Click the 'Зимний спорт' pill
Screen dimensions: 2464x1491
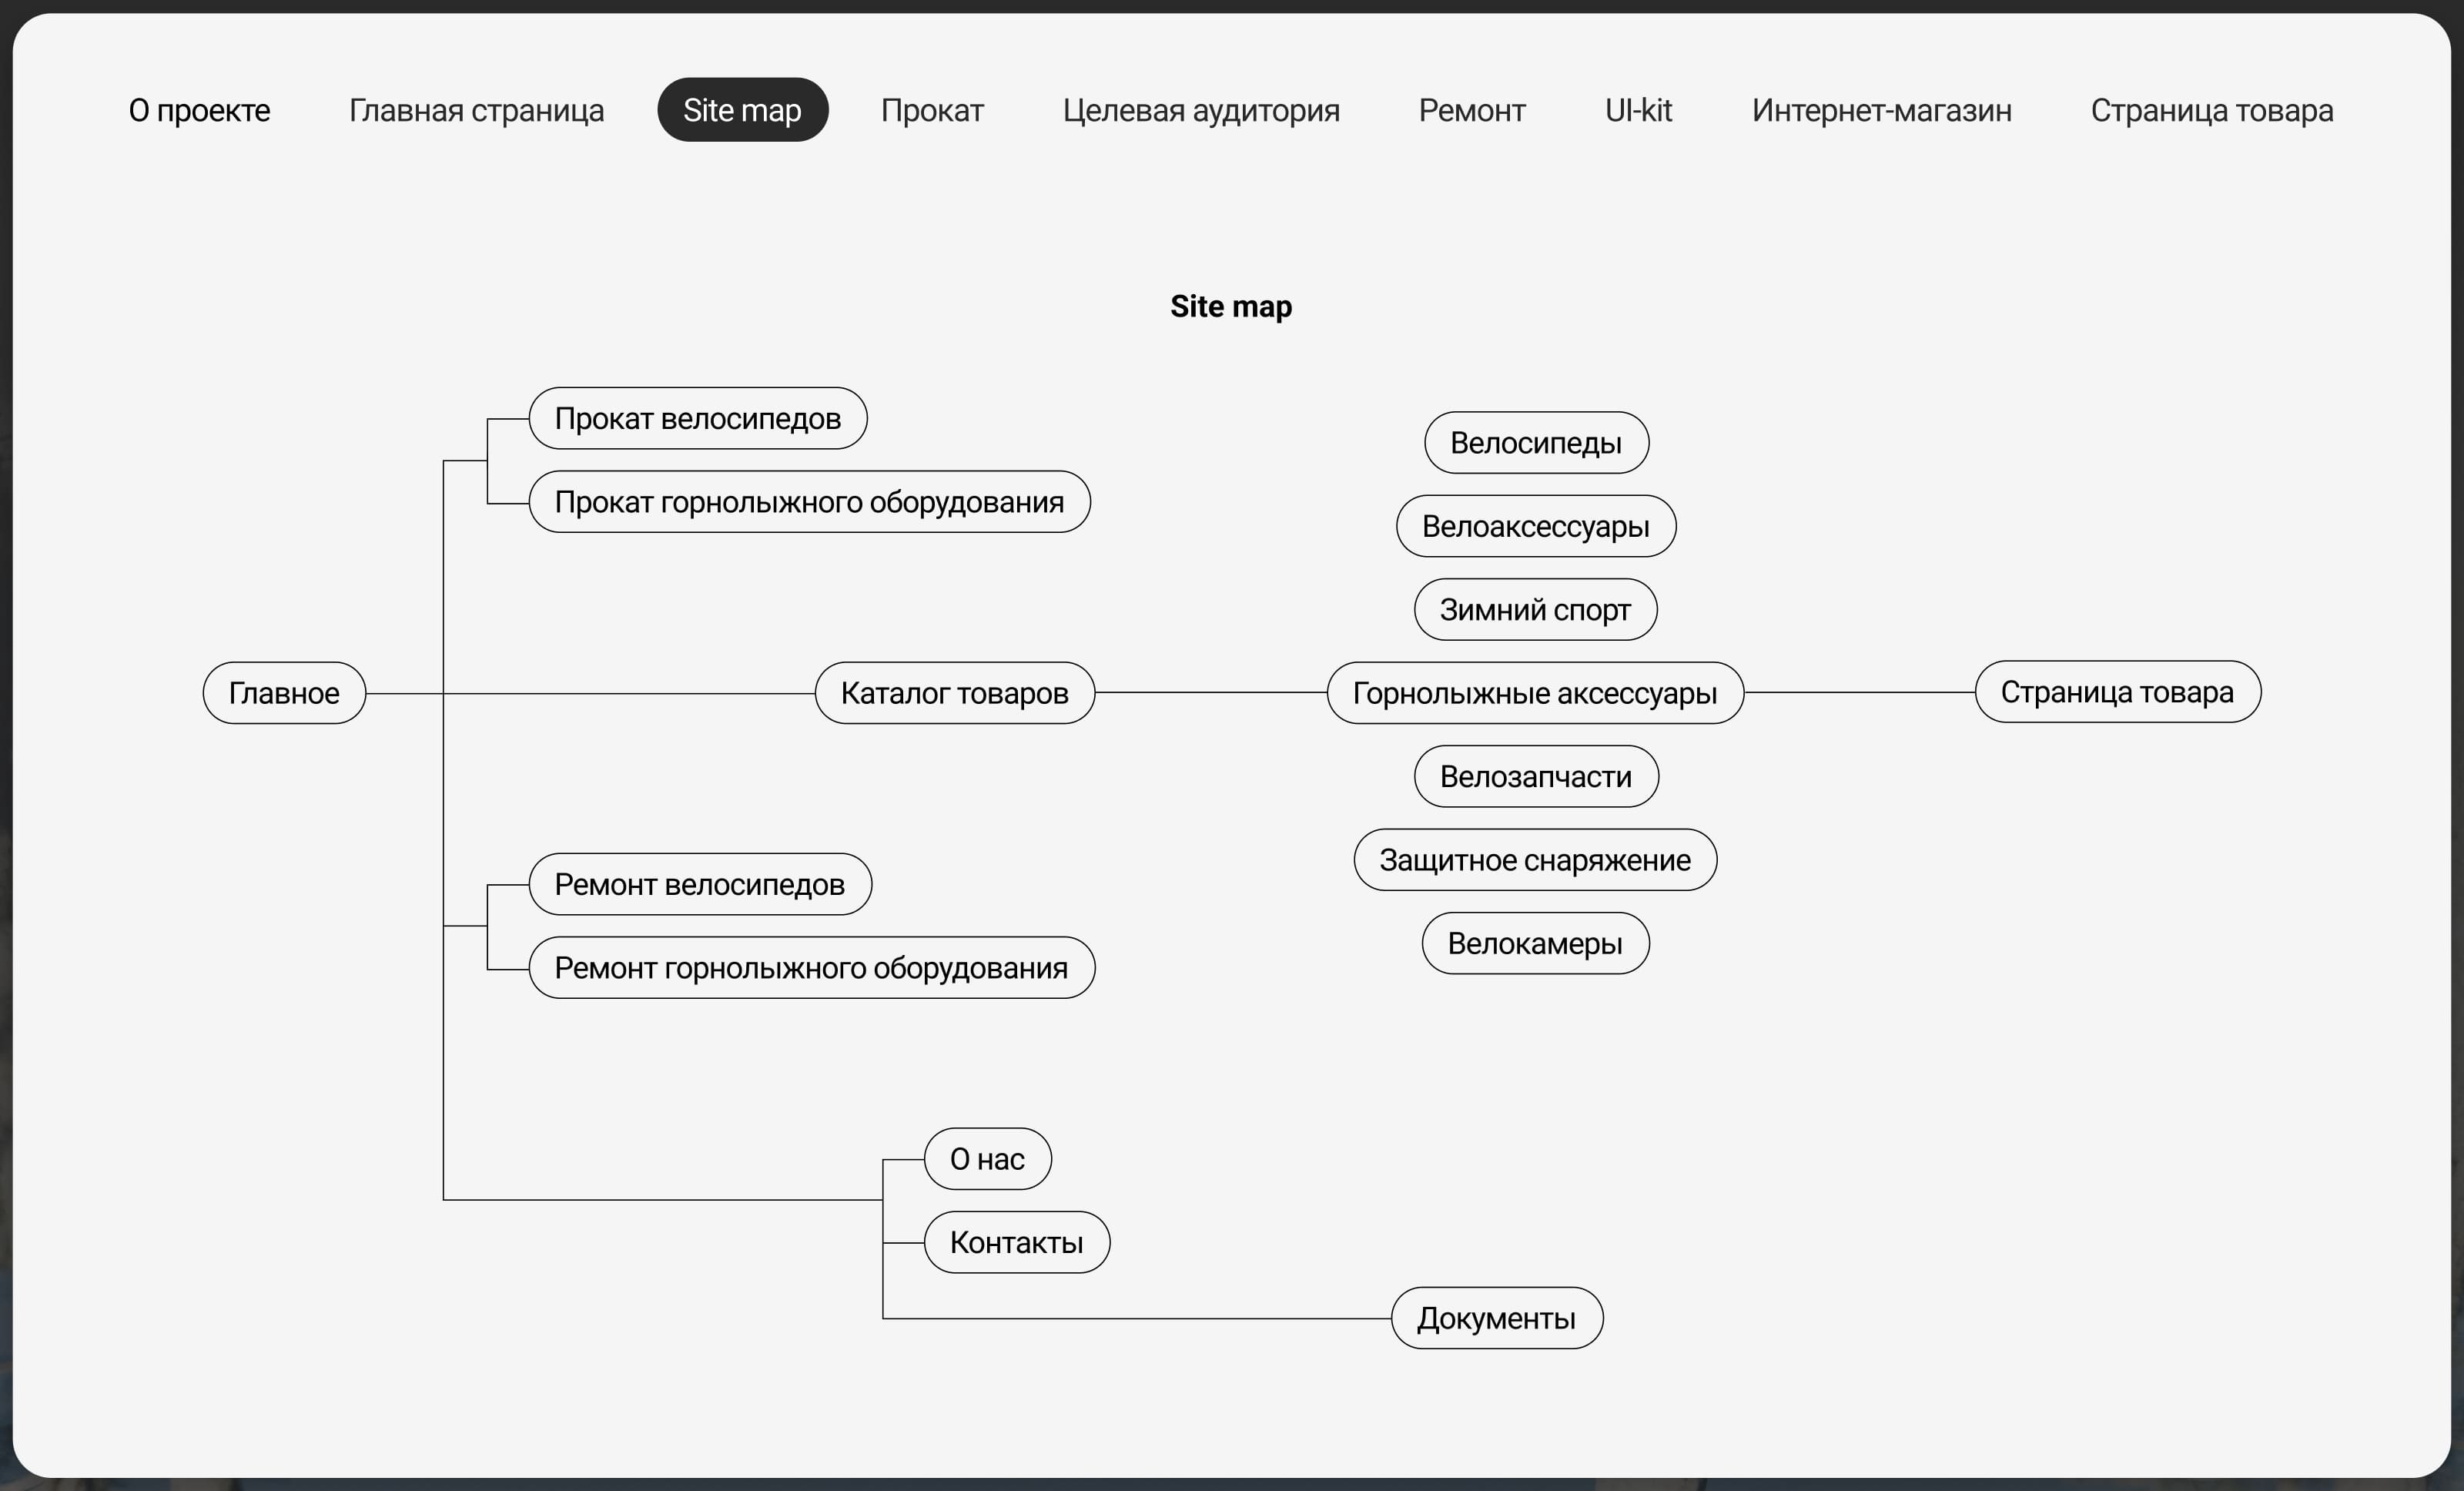tap(1535, 610)
